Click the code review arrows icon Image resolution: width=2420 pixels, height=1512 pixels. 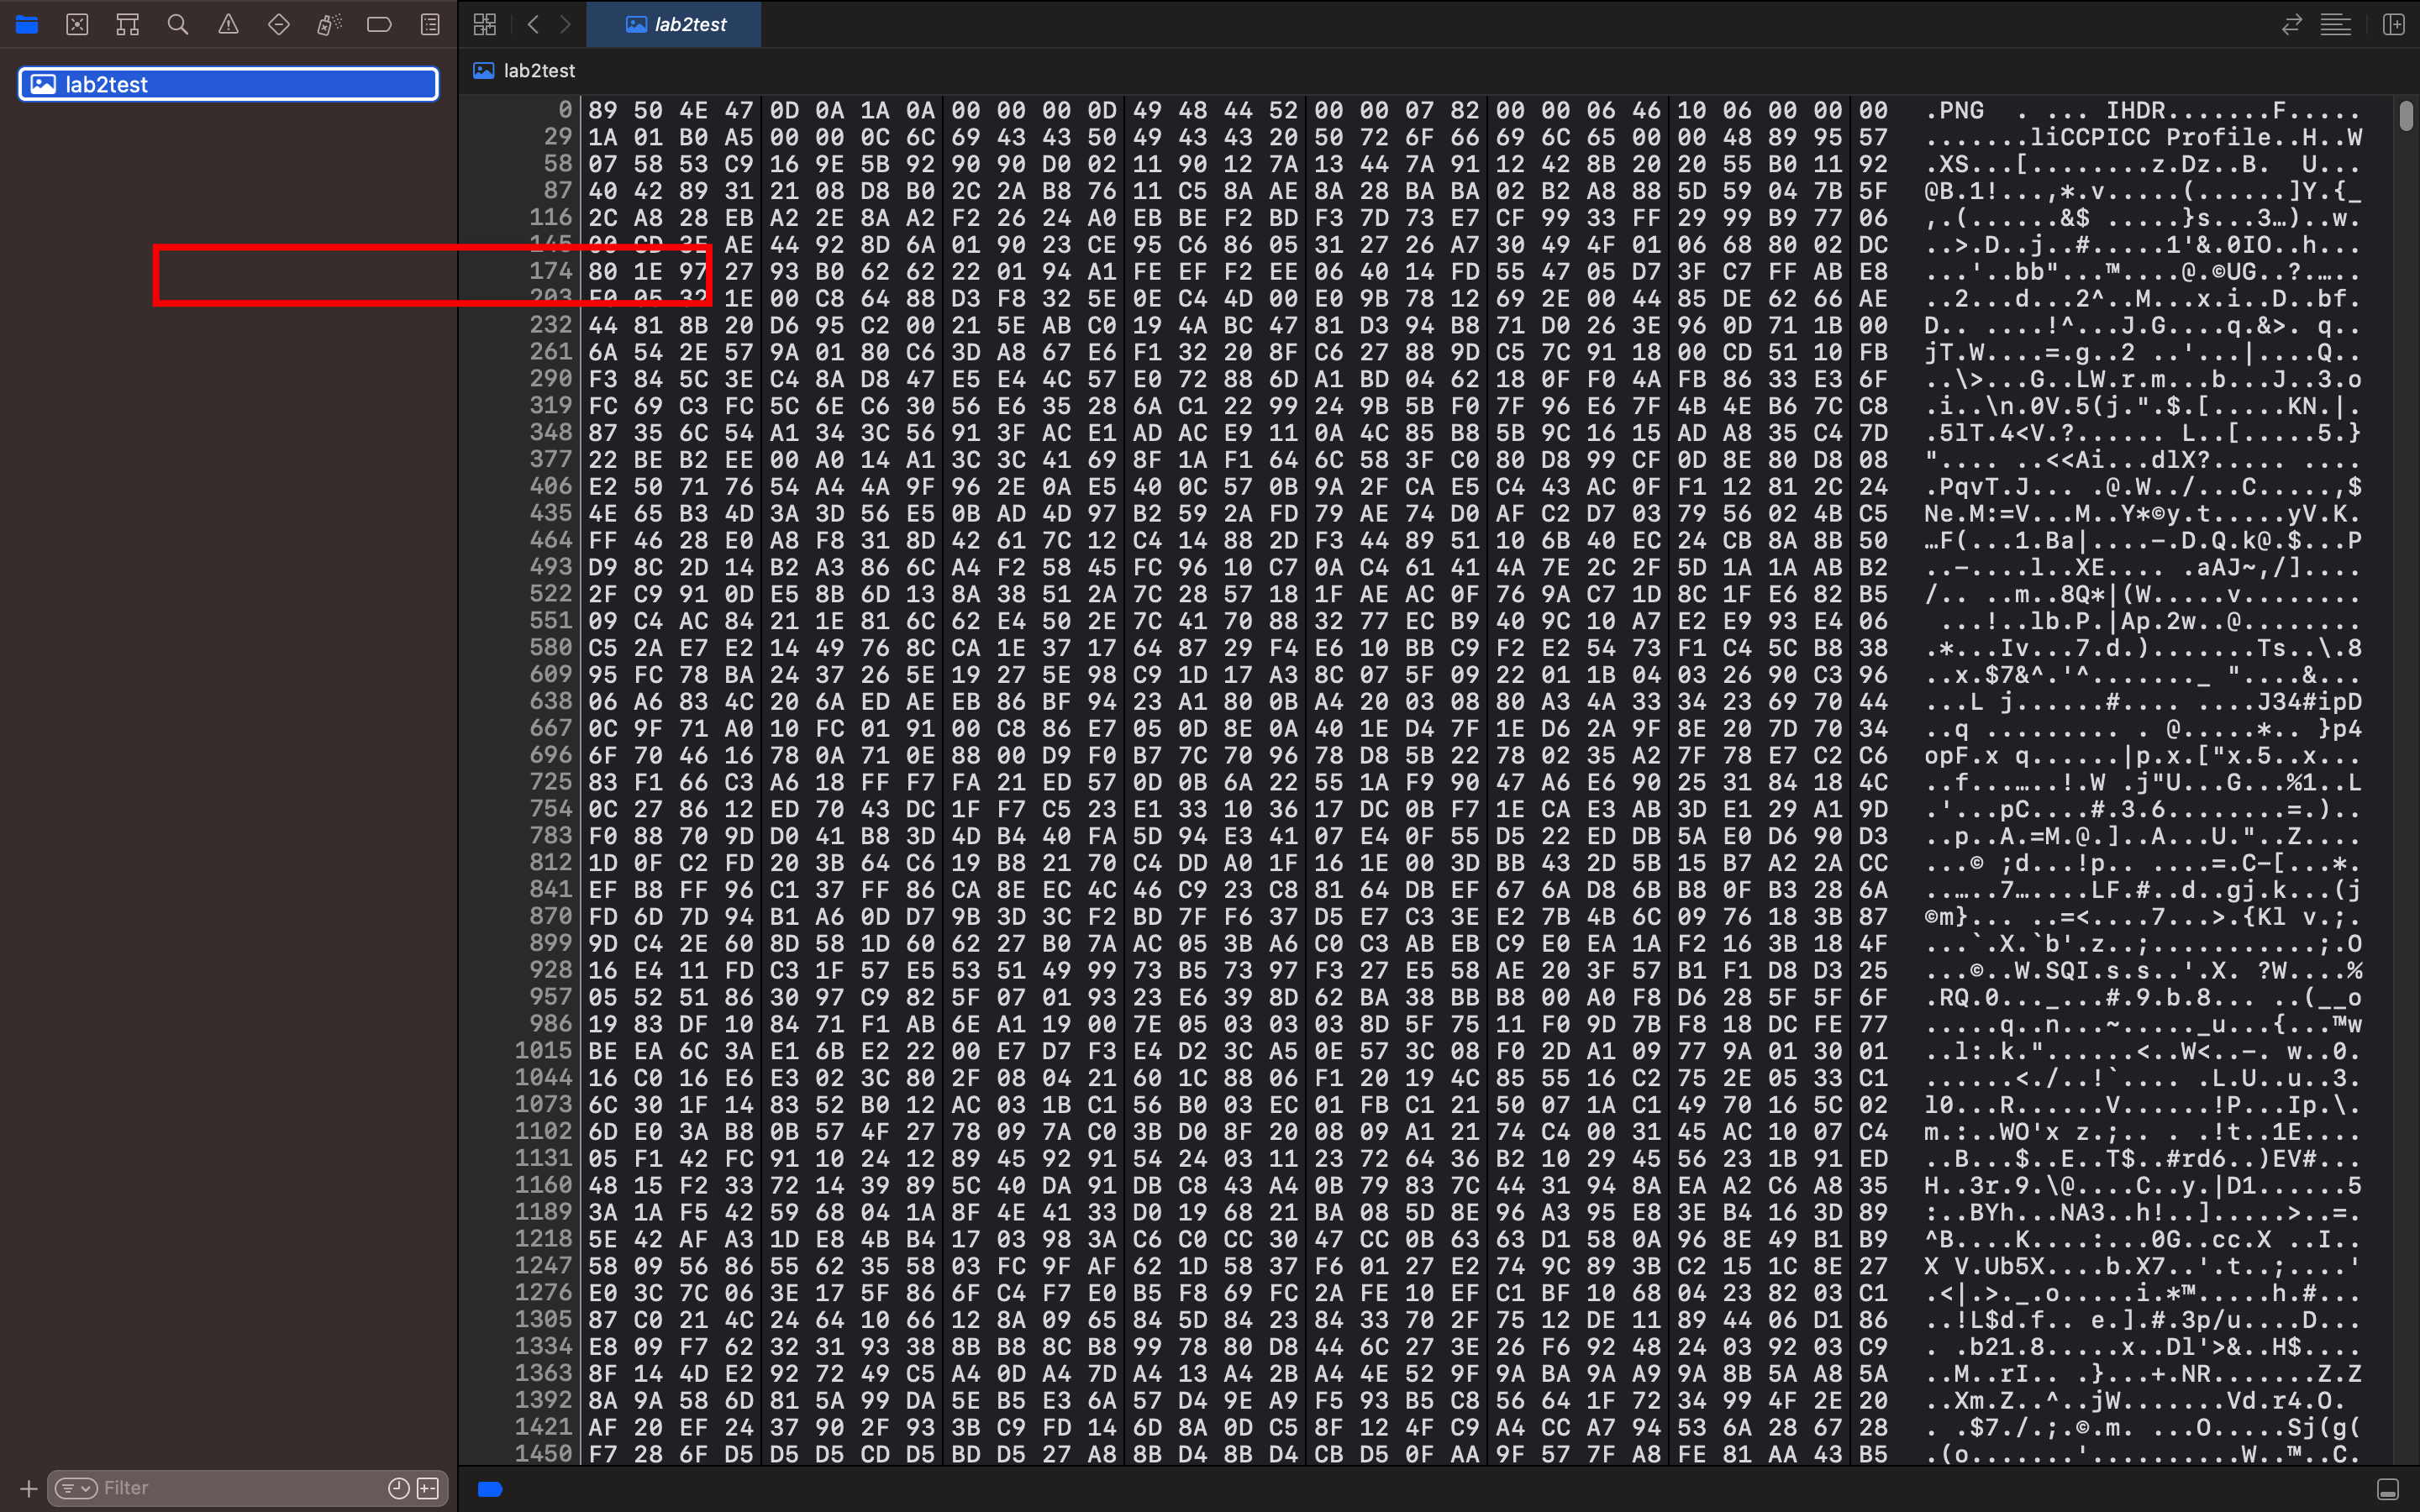(x=2291, y=24)
